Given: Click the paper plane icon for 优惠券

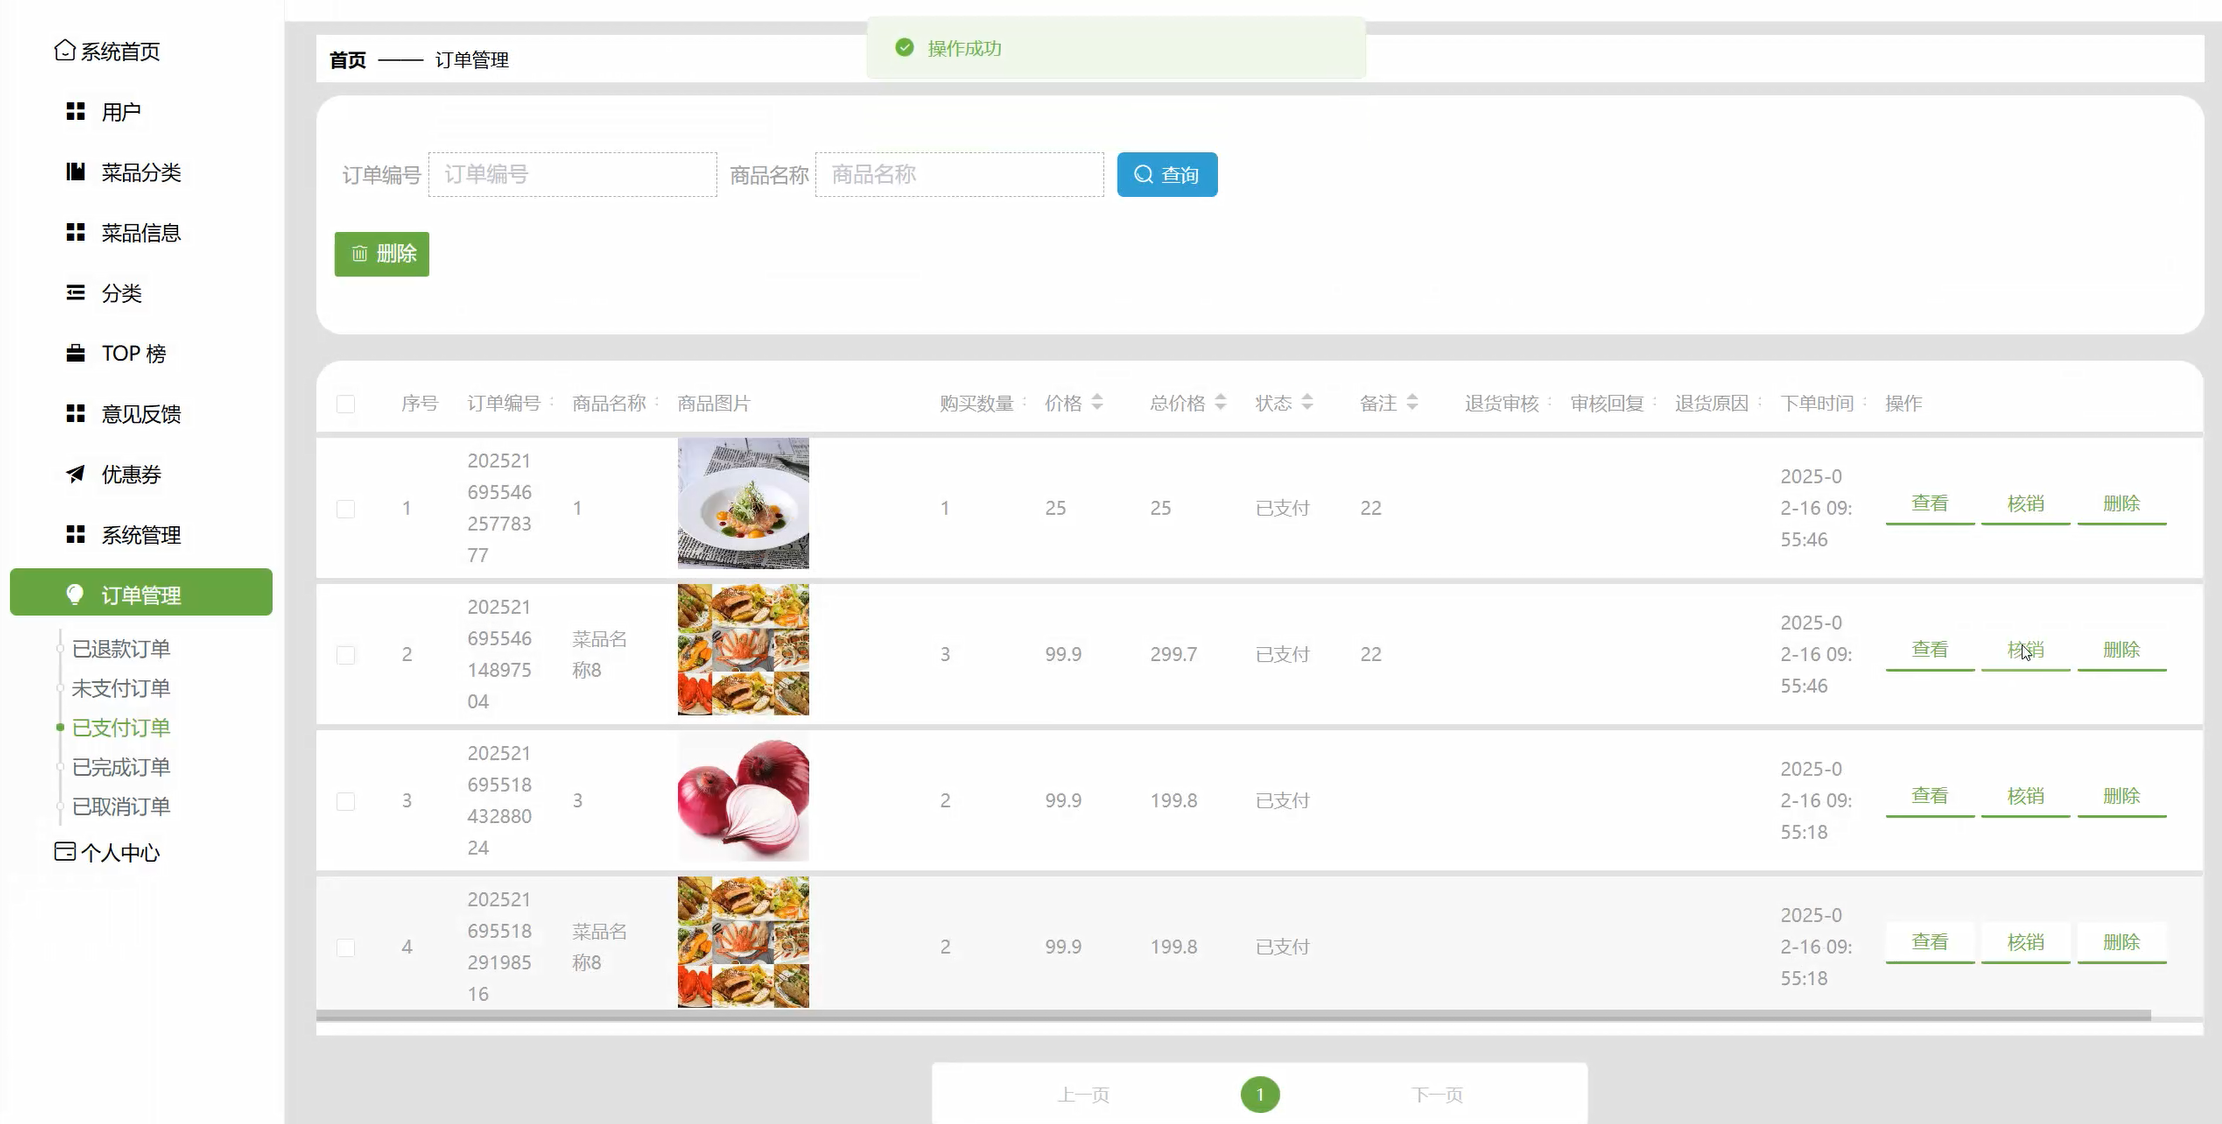Looking at the screenshot, I should [76, 474].
